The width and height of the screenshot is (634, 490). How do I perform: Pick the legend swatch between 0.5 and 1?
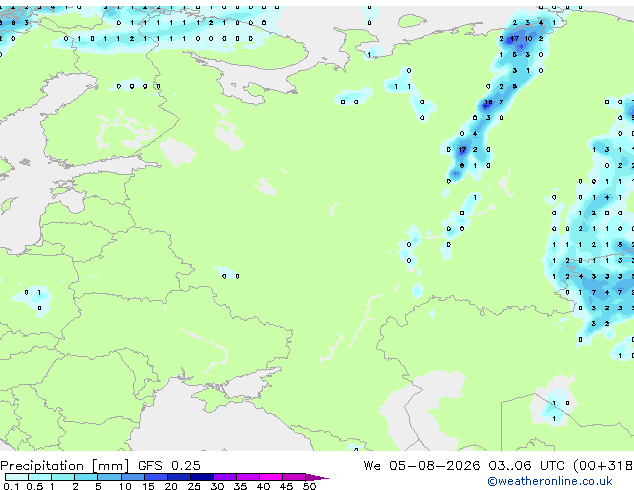point(40,477)
